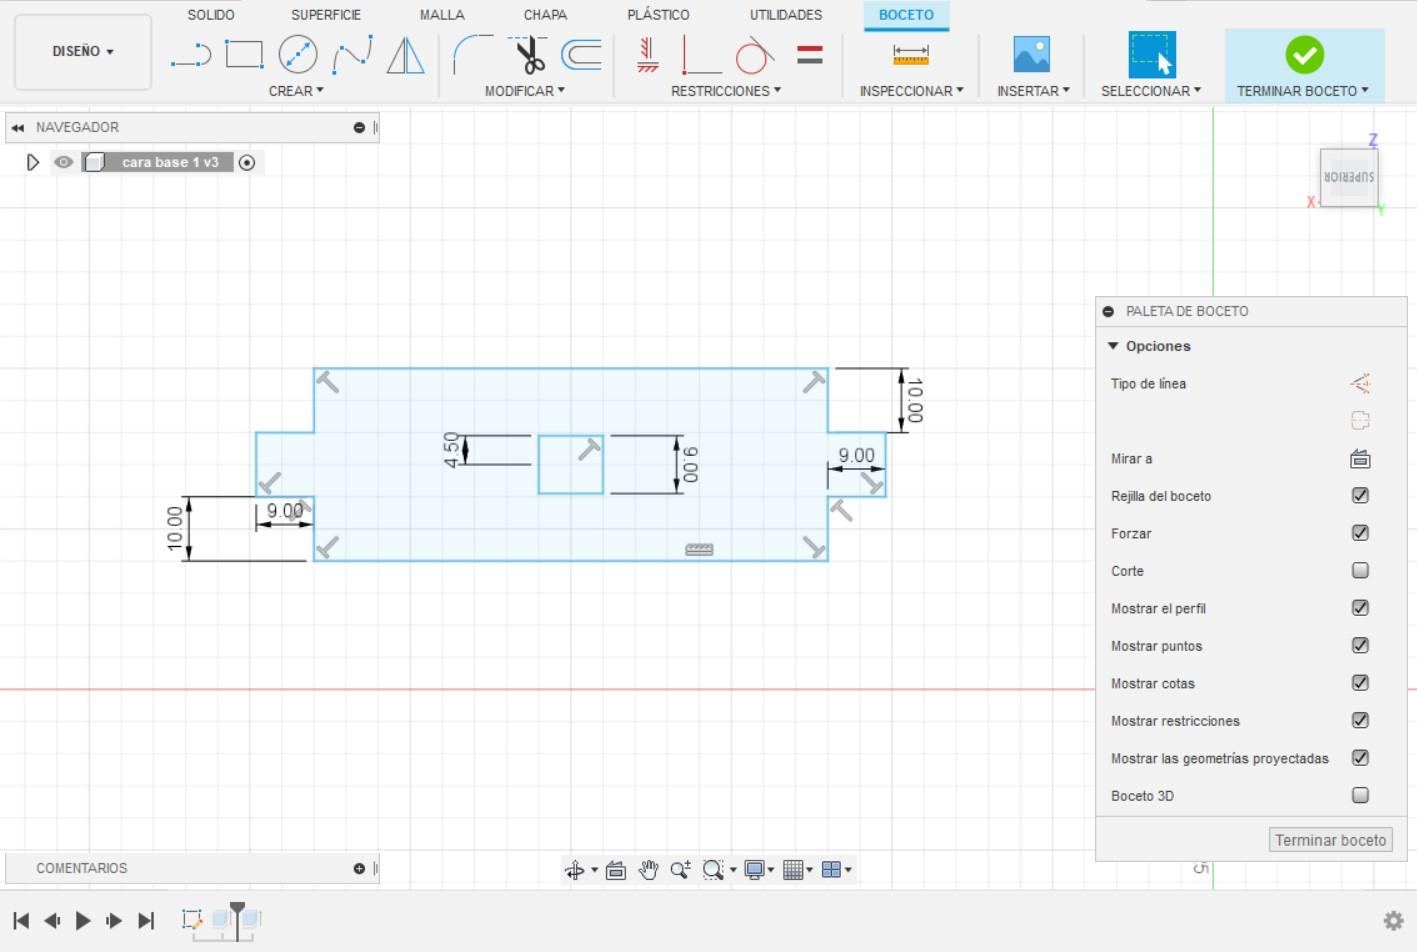Image resolution: width=1417 pixels, height=952 pixels.
Task: Switch to the SÓLIDO tab
Action: tap(211, 15)
